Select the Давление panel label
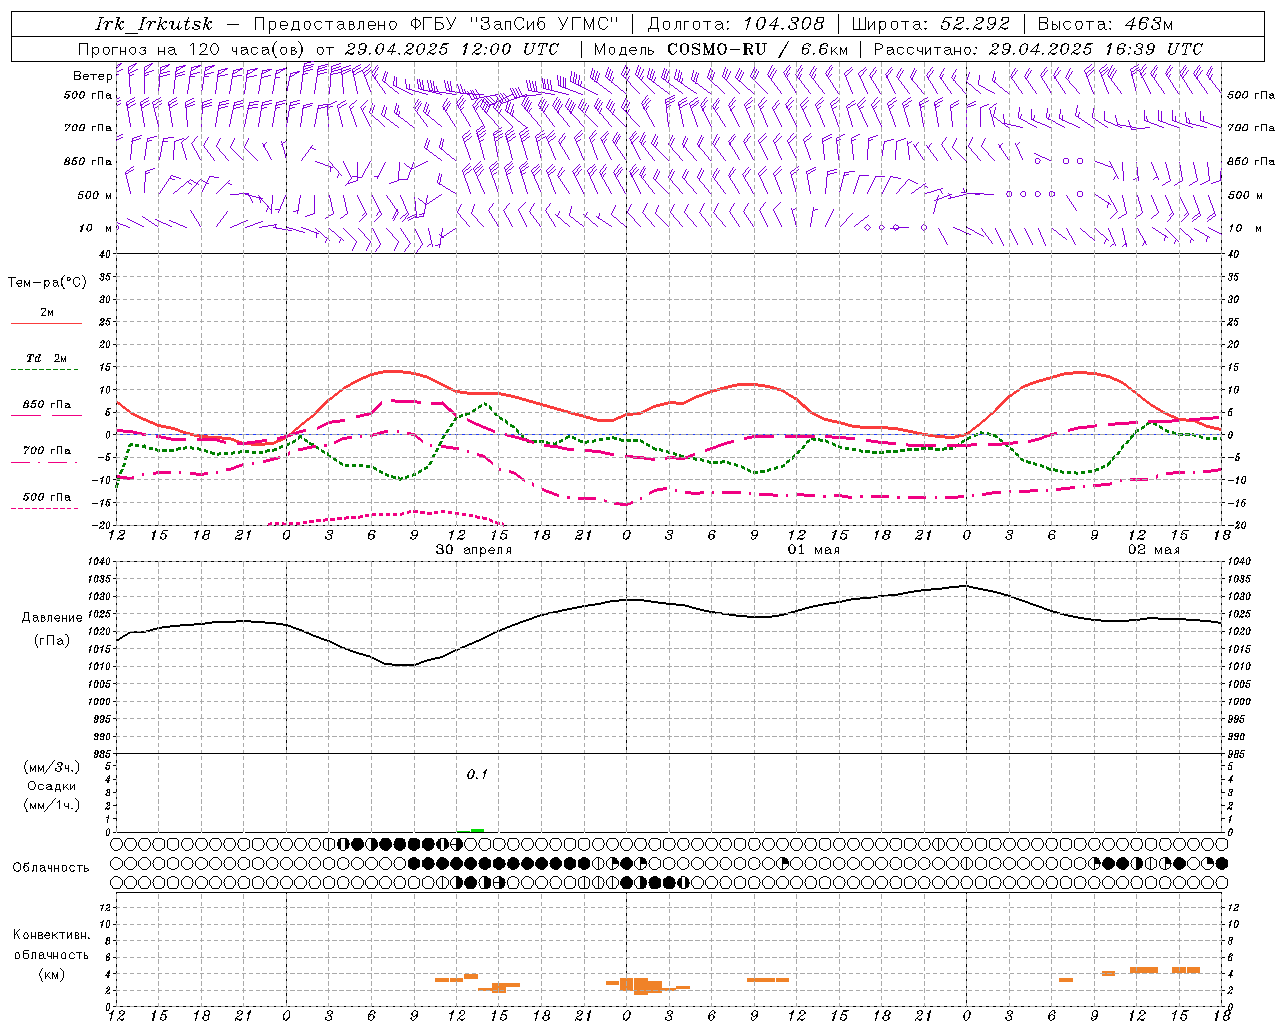Image resolution: width=1280 pixels, height=1024 pixels. pos(50,618)
